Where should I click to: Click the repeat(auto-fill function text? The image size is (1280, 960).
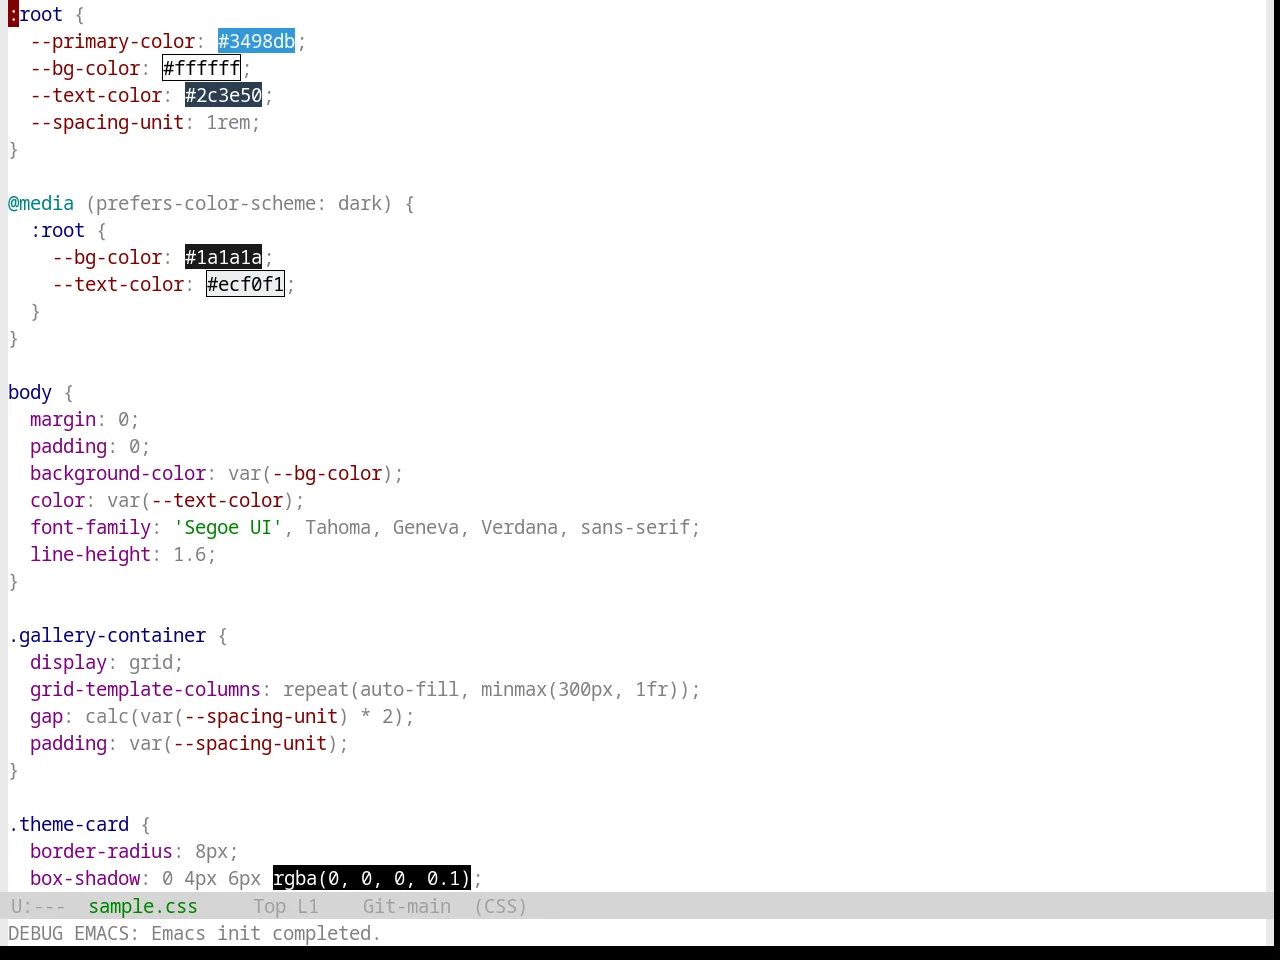click(371, 689)
